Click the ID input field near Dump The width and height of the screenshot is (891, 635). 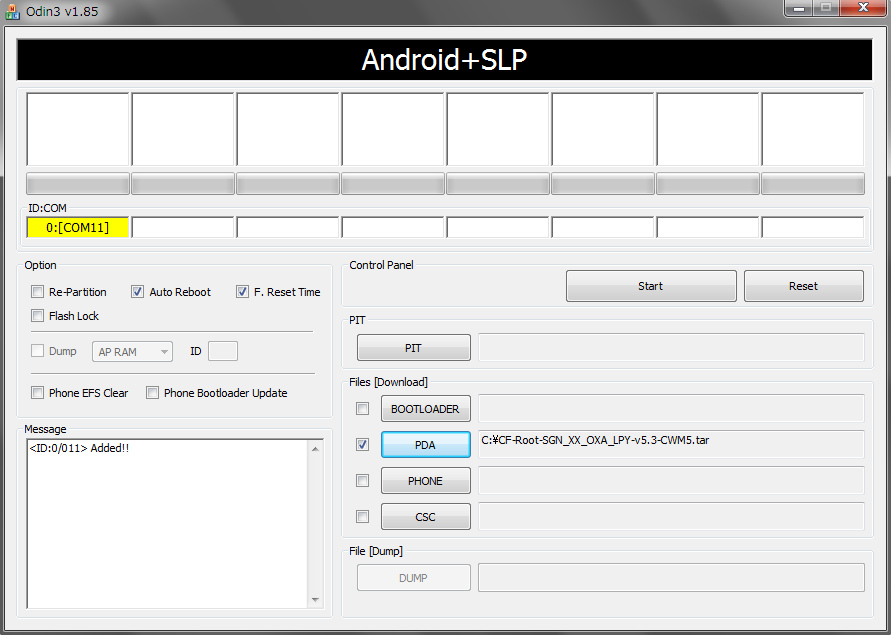pyautogui.click(x=223, y=351)
